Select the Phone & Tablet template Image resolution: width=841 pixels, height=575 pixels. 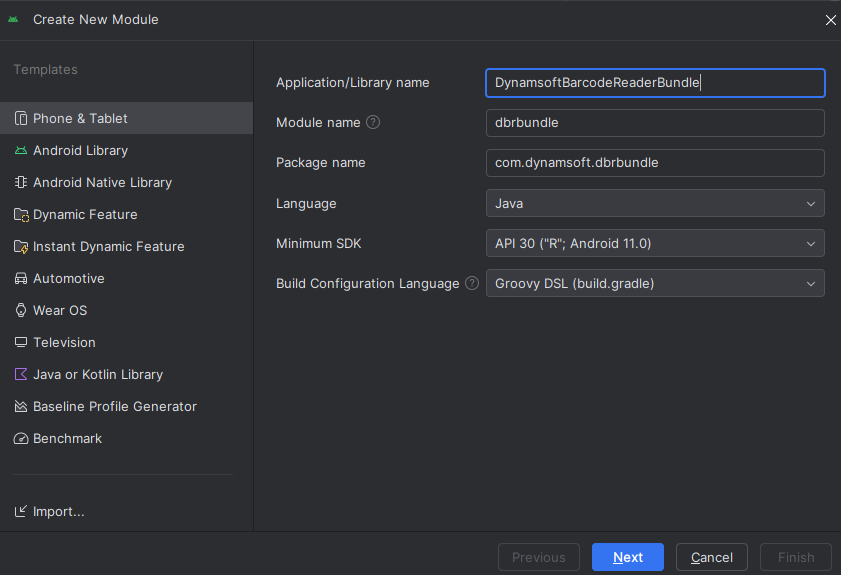[127, 118]
